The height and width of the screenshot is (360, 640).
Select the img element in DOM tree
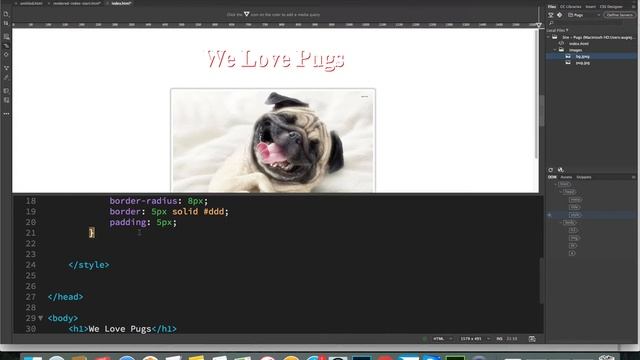click(574, 238)
